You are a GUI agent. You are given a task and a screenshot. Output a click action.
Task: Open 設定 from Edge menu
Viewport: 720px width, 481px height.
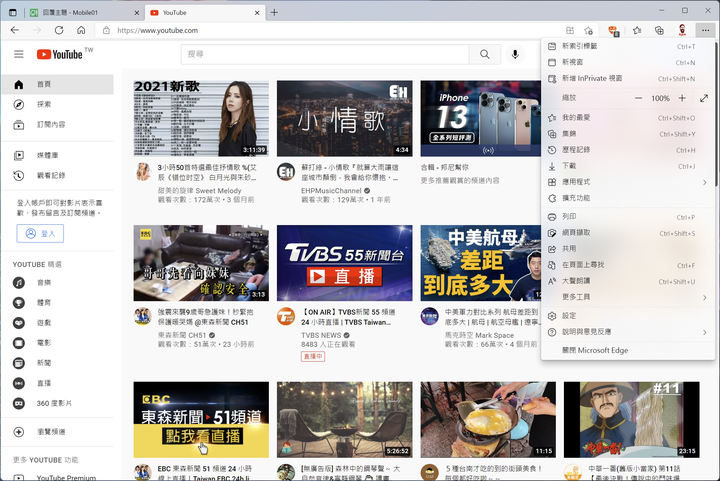pos(628,316)
